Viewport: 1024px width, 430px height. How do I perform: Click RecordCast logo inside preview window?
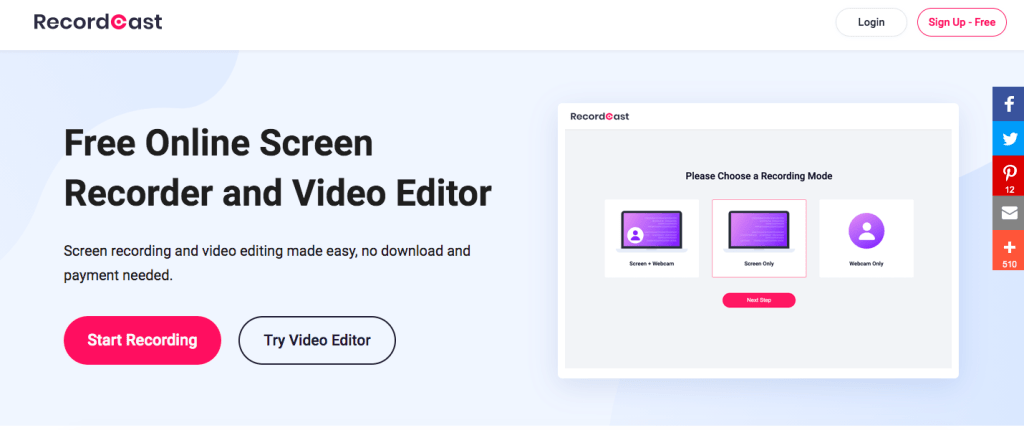[600, 116]
